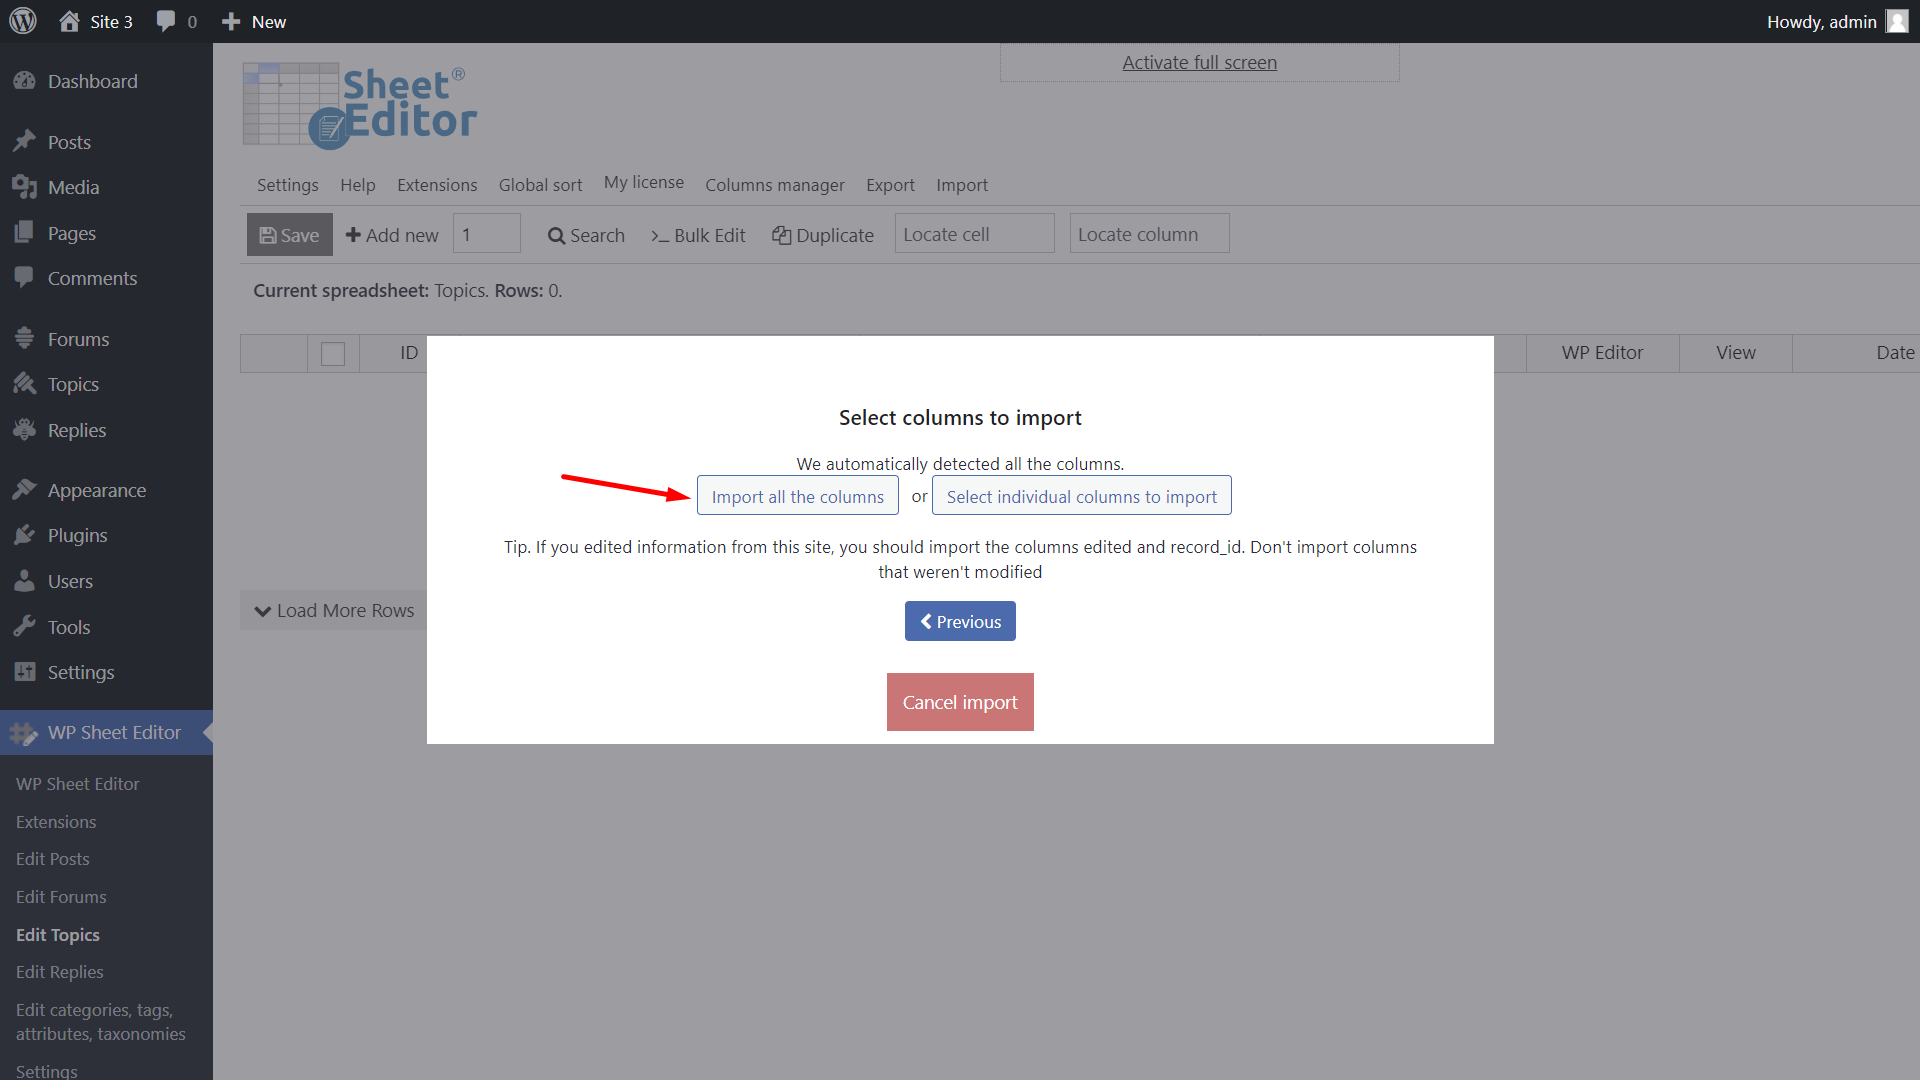
Task: Click the Previous navigation button
Action: click(x=960, y=621)
